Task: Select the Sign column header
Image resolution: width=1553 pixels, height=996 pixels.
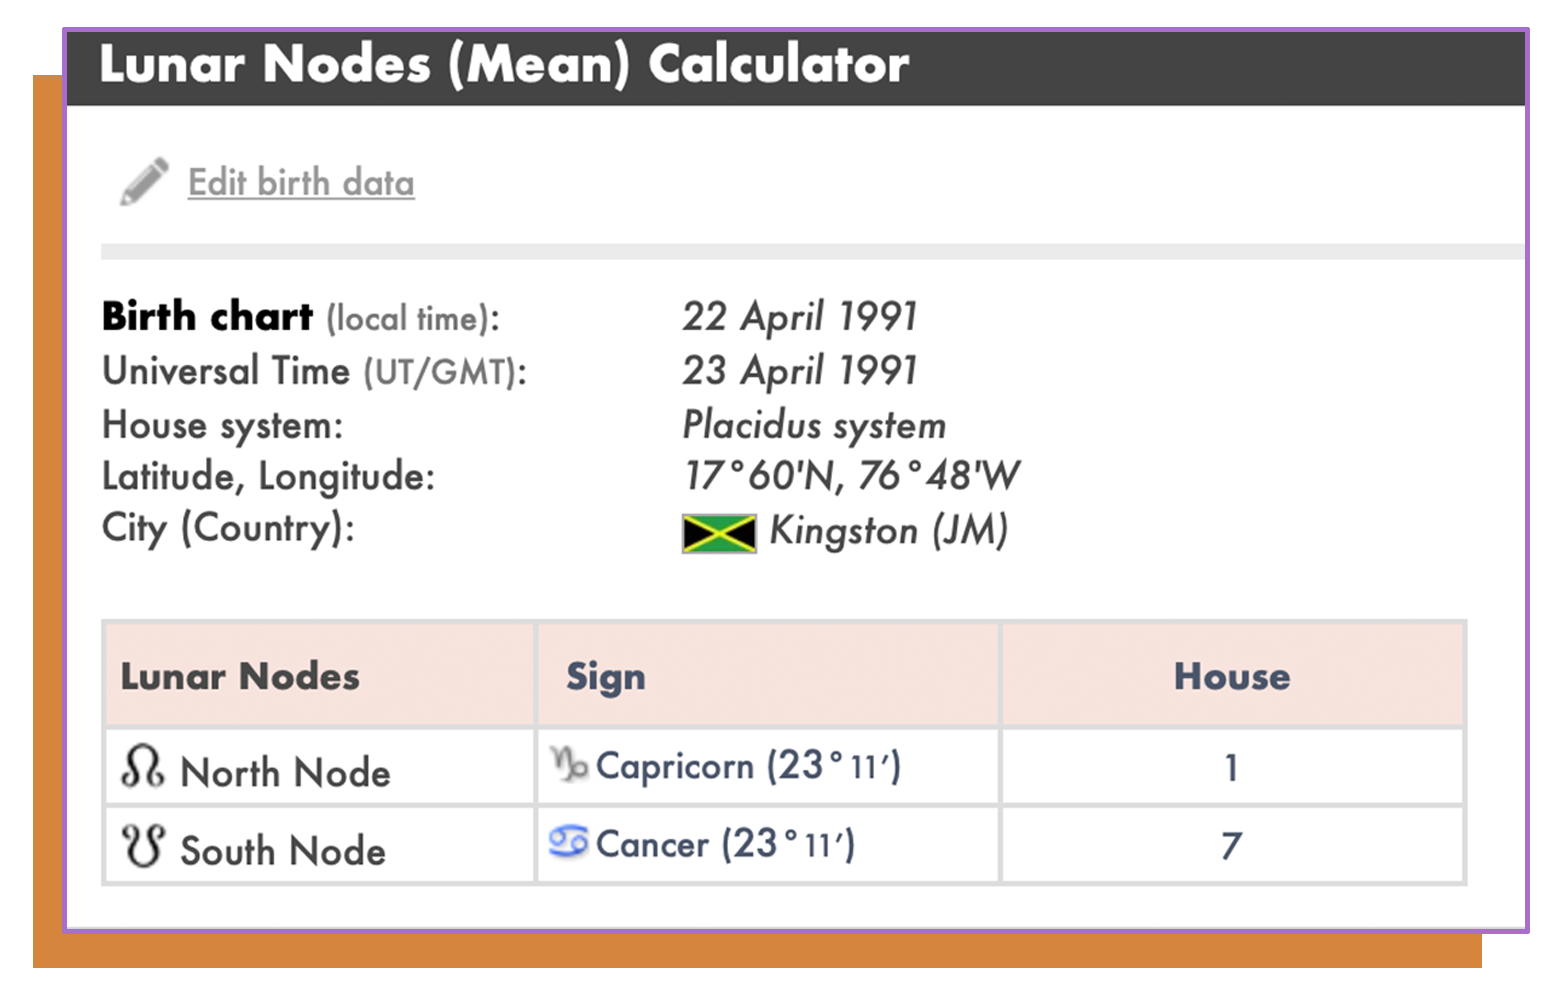Action: [x=605, y=676]
